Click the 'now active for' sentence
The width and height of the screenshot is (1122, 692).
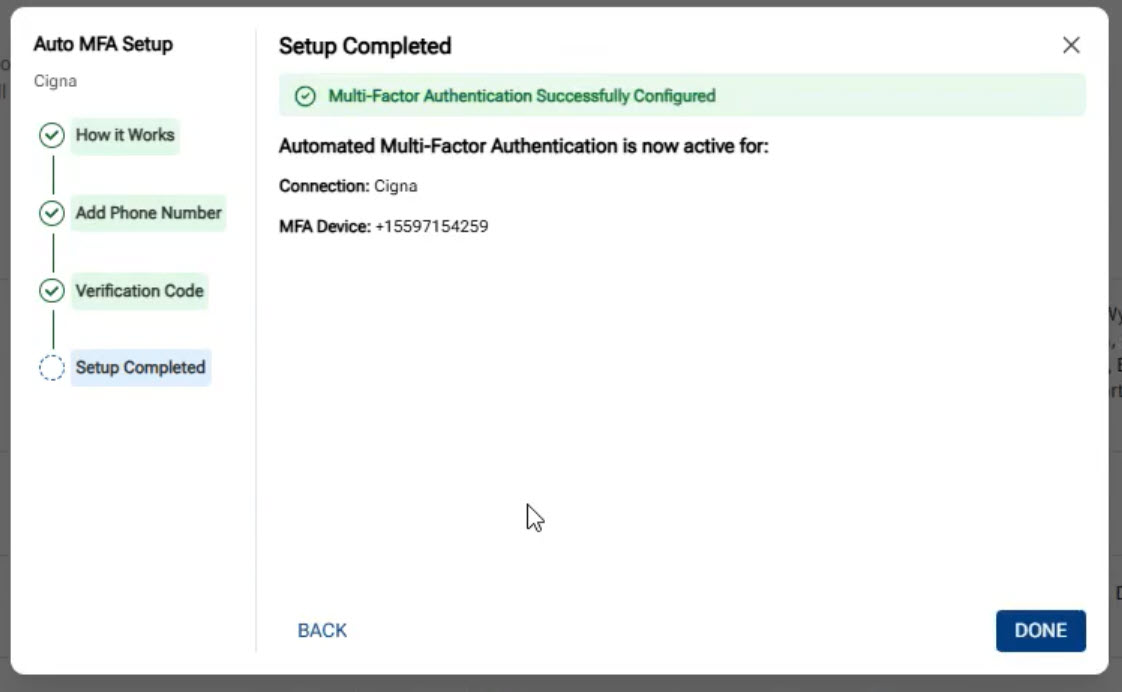coord(523,147)
